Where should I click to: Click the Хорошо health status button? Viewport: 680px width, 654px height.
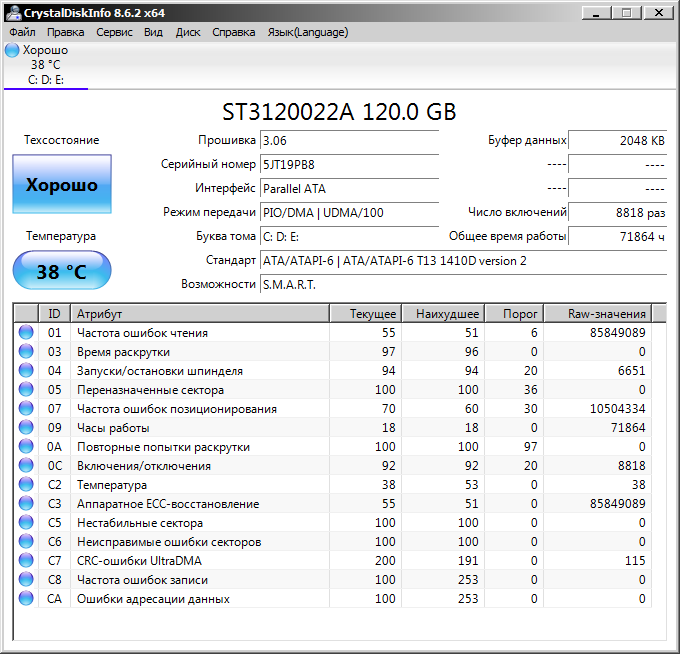point(62,185)
